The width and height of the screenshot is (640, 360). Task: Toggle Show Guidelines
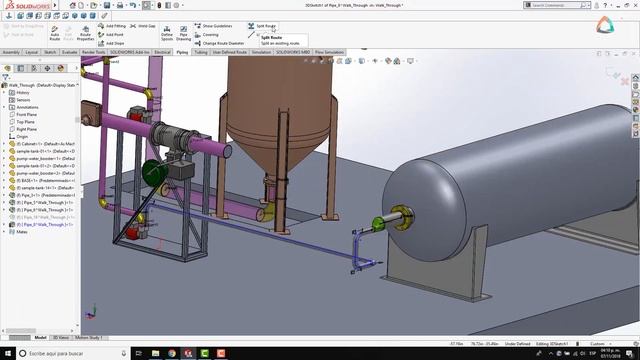(x=213, y=26)
